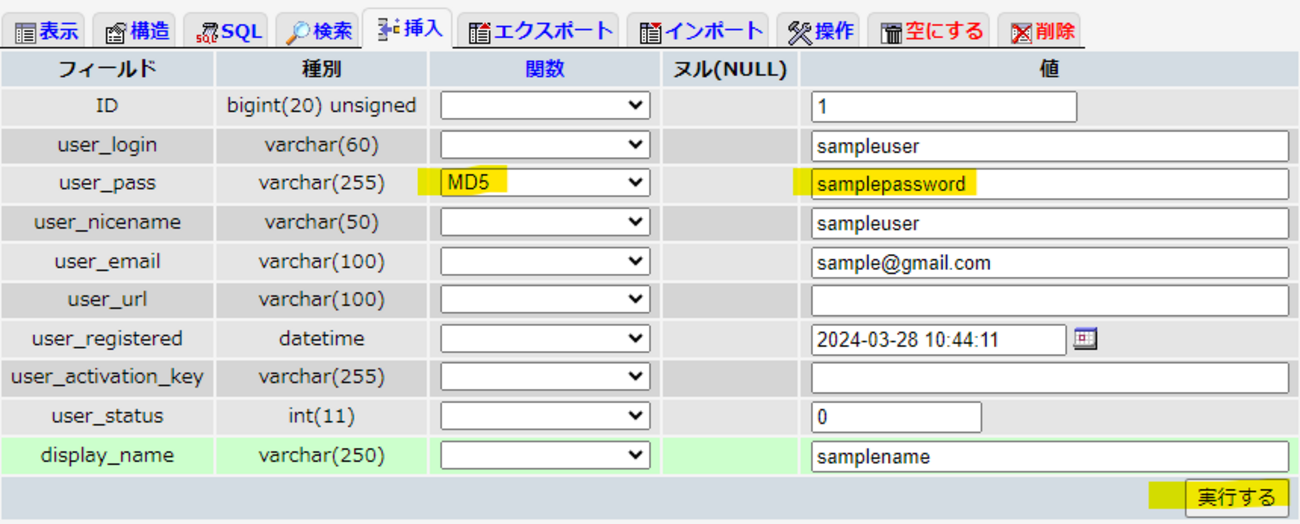Switch to the 操作 (Operations) tab
Viewport: 1300px width, 524px height.
820,31
